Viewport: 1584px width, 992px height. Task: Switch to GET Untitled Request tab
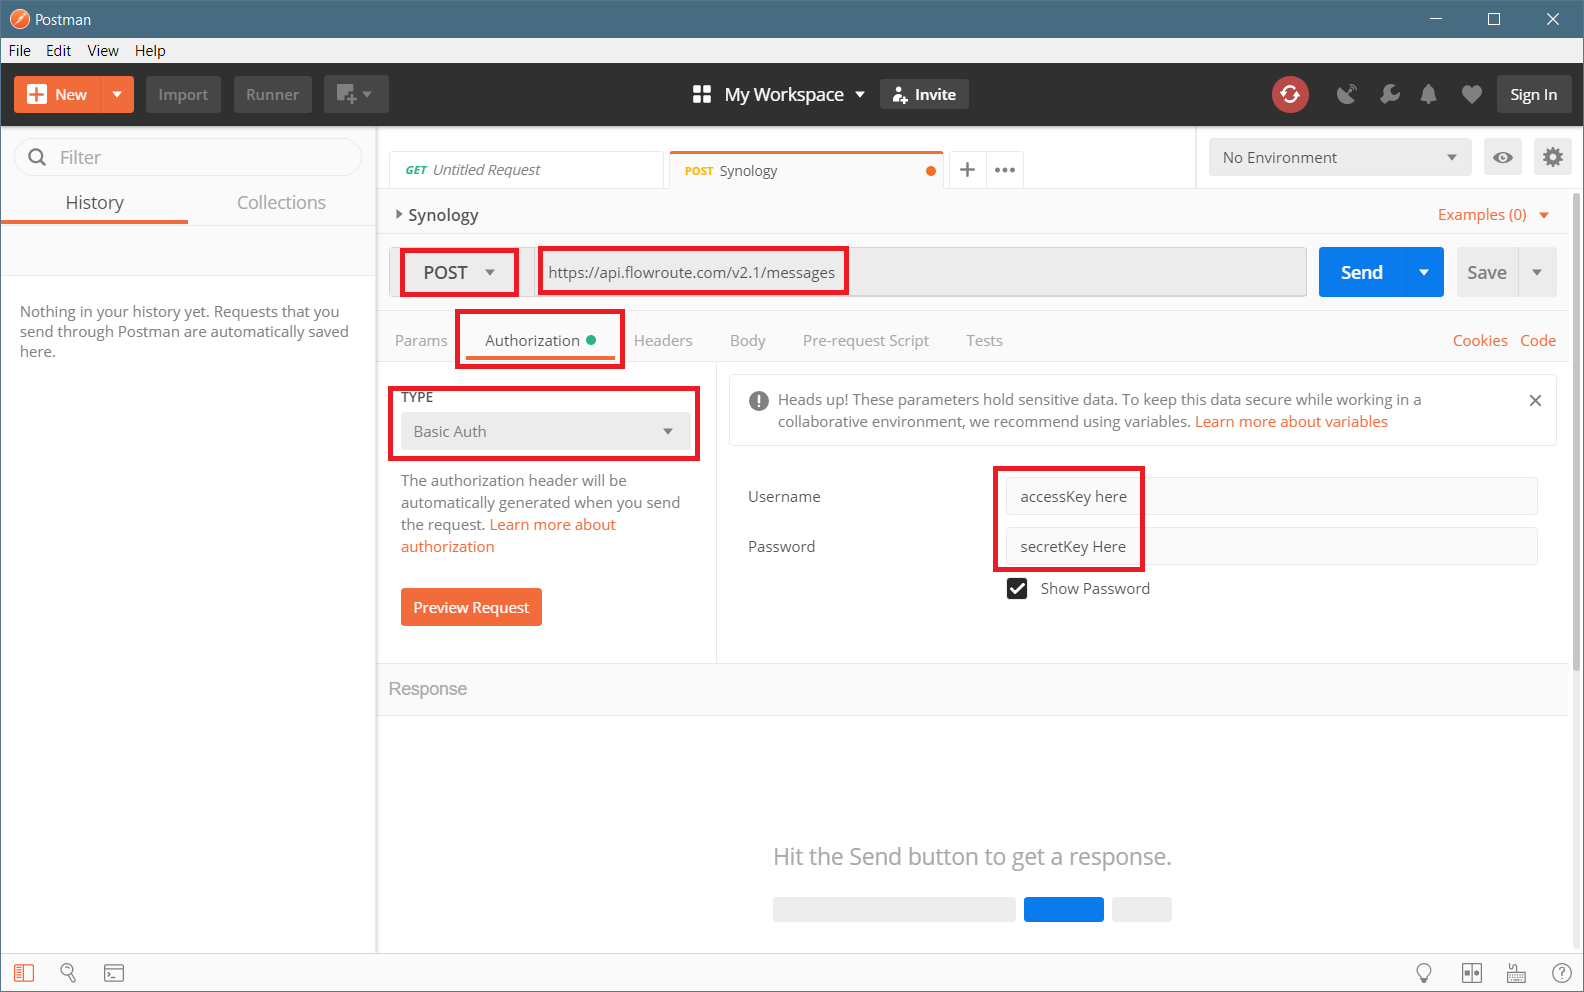pyautogui.click(x=526, y=170)
